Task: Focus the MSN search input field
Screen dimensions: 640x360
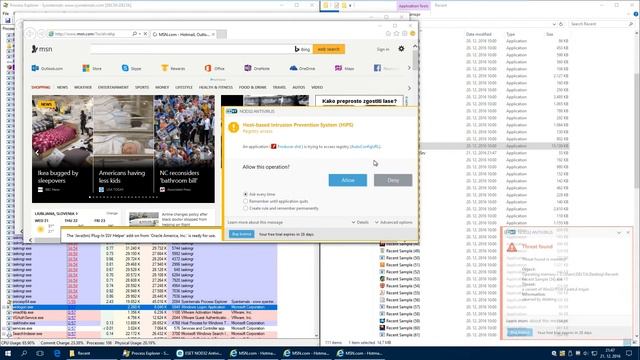Action: [191, 49]
